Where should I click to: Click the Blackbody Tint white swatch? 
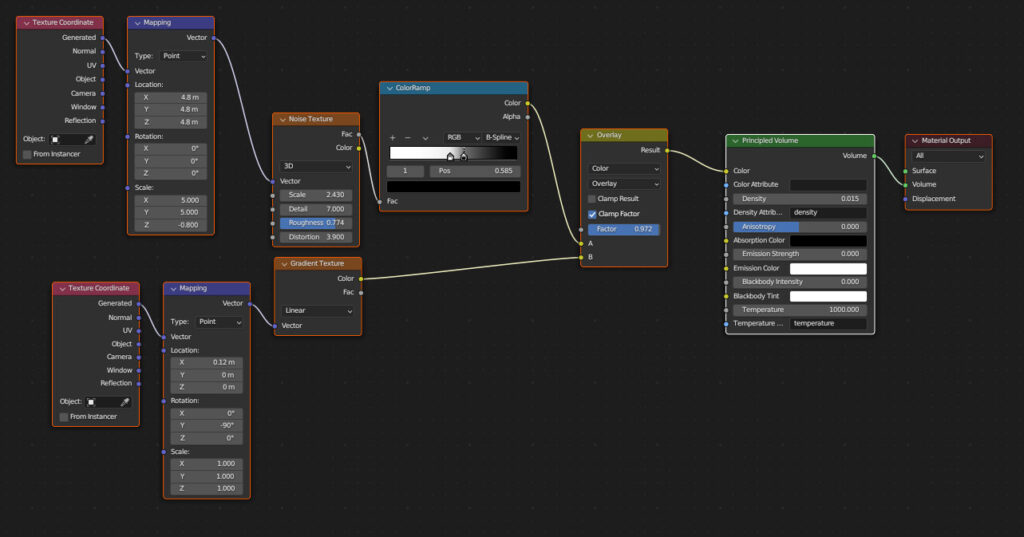point(828,297)
